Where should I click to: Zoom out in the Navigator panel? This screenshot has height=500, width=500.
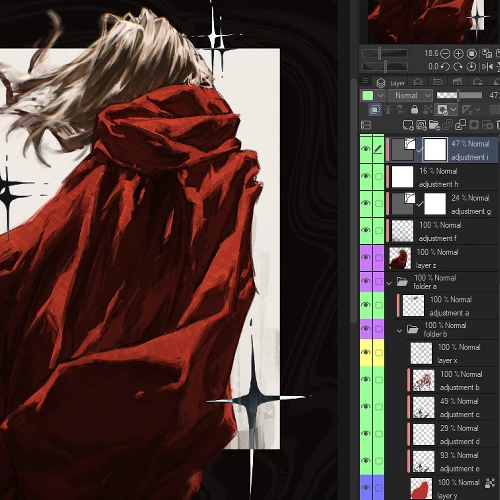pyautogui.click(x=445, y=53)
